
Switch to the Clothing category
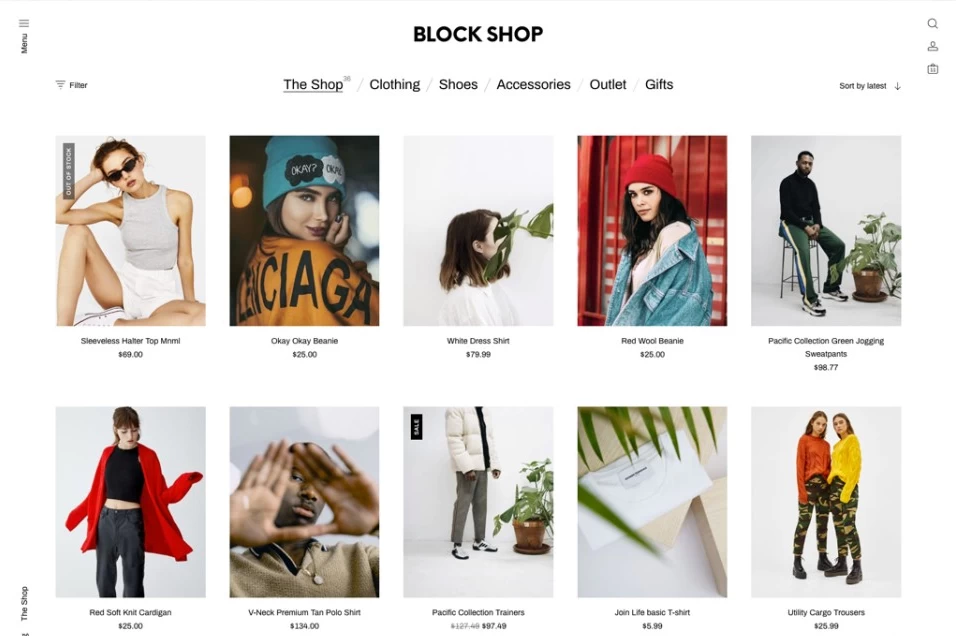[x=394, y=84]
